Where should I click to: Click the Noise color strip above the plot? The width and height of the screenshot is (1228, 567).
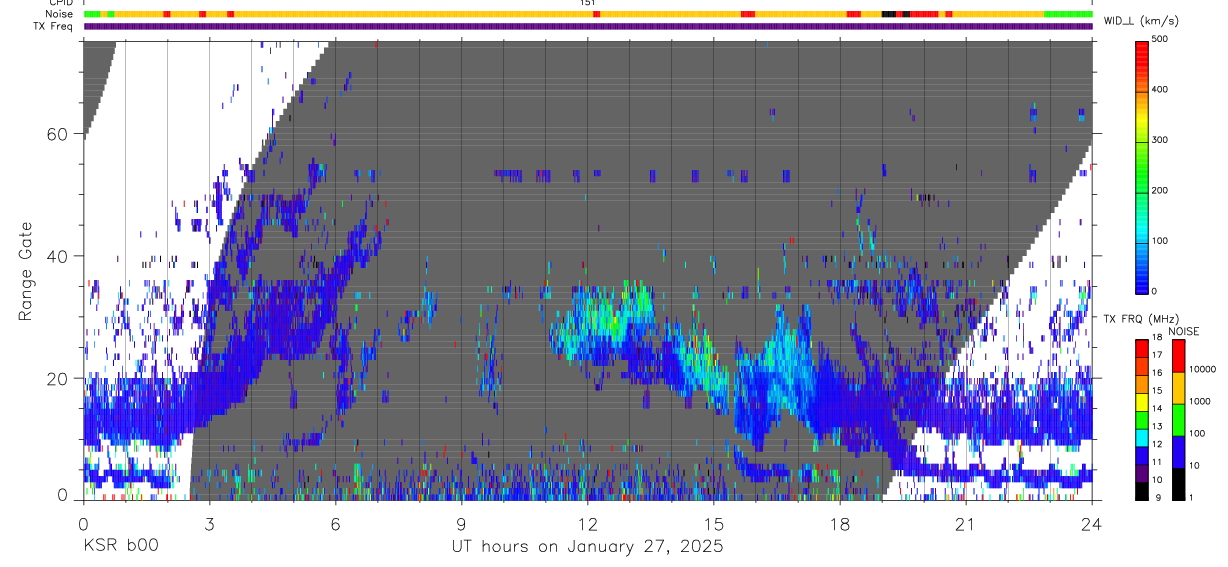point(588,14)
